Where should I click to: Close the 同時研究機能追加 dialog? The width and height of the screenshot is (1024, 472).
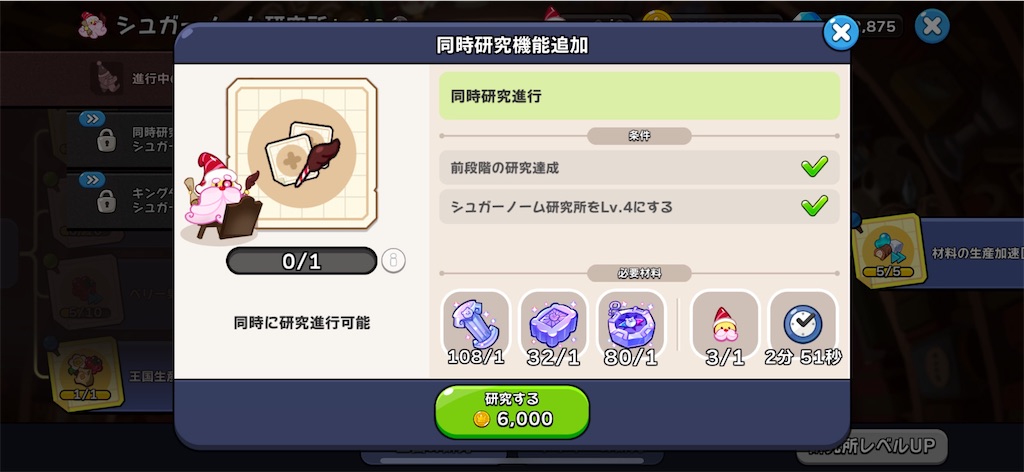(840, 33)
